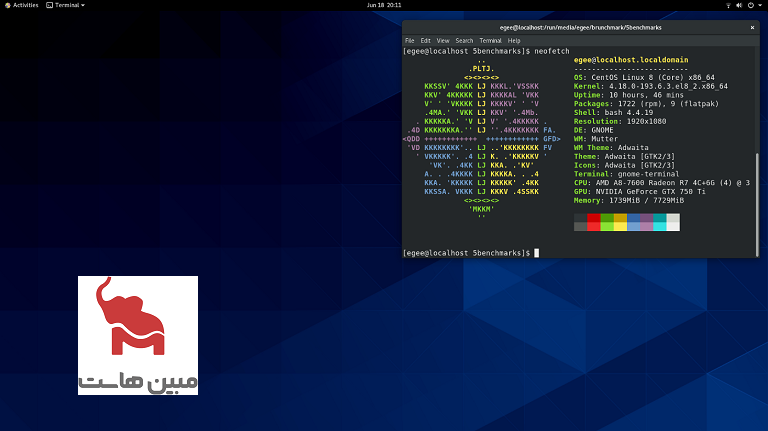Viewport: 768px width, 431px height.
Task: Click the WM Theme: Adwaita line
Action: click(611, 148)
